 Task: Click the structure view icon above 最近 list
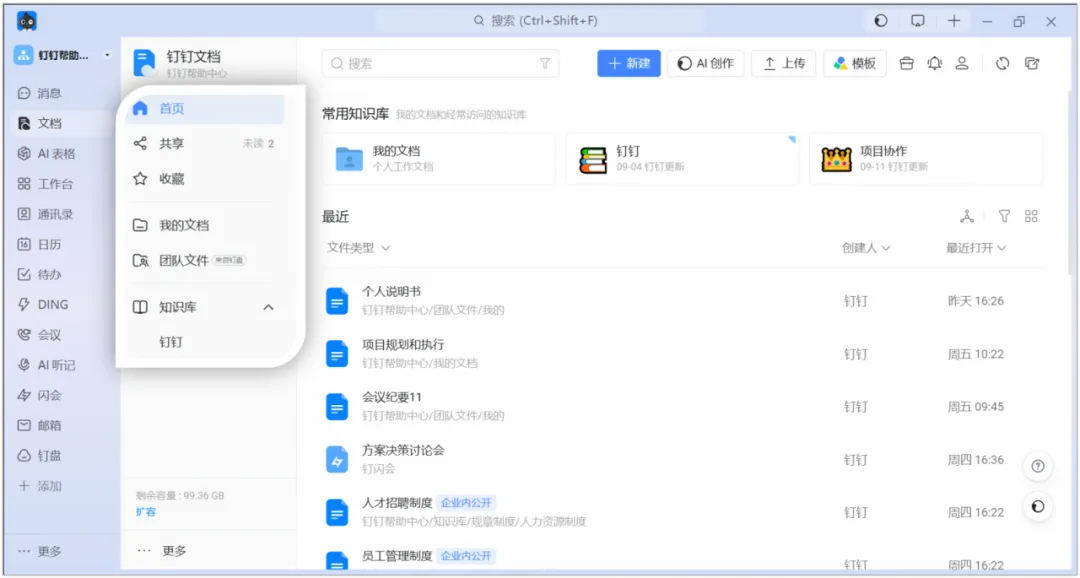click(967, 216)
